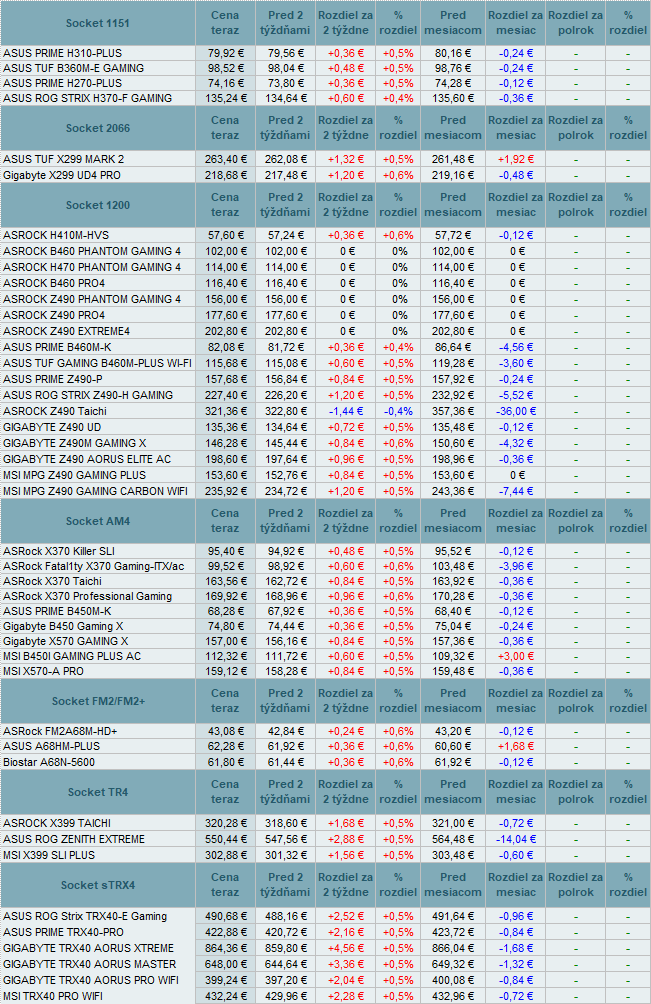Click ASRock X370 Professional Gaming name

point(87,596)
